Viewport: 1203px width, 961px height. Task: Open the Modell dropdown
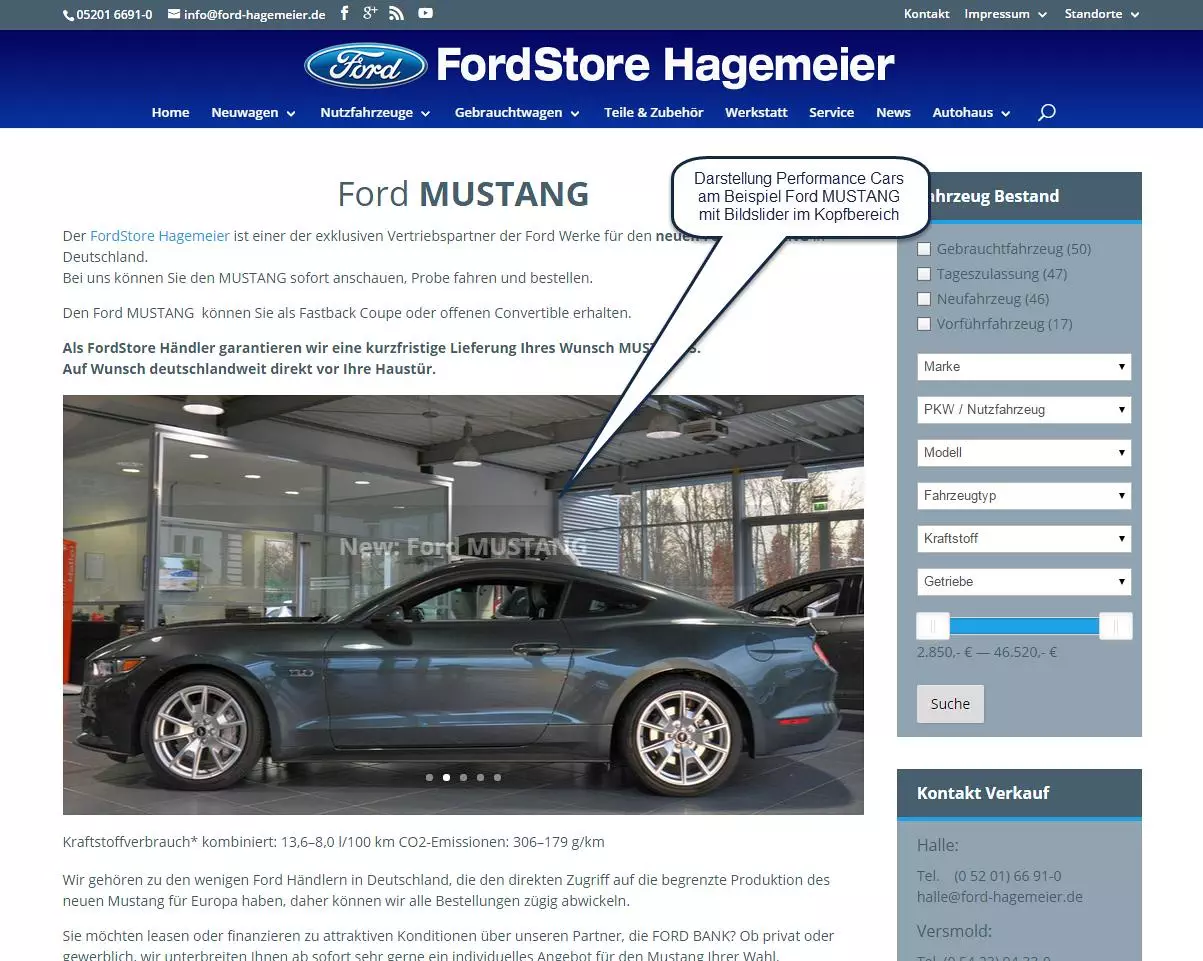click(1024, 453)
